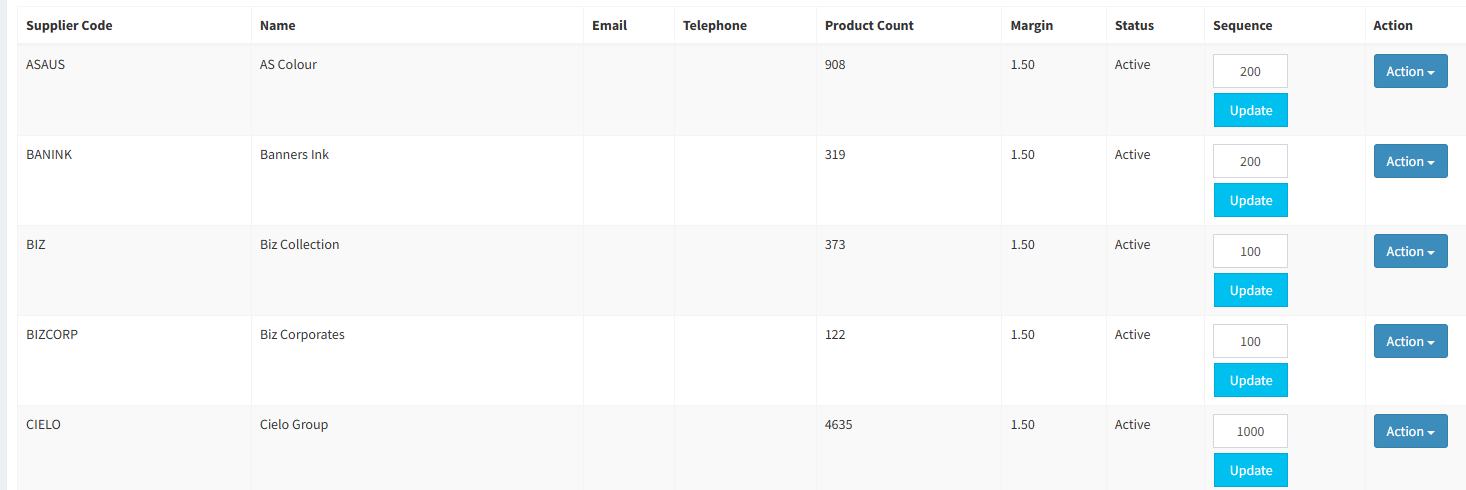Select the Status column header
Viewport: 1466px width, 490px height.
click(1134, 25)
